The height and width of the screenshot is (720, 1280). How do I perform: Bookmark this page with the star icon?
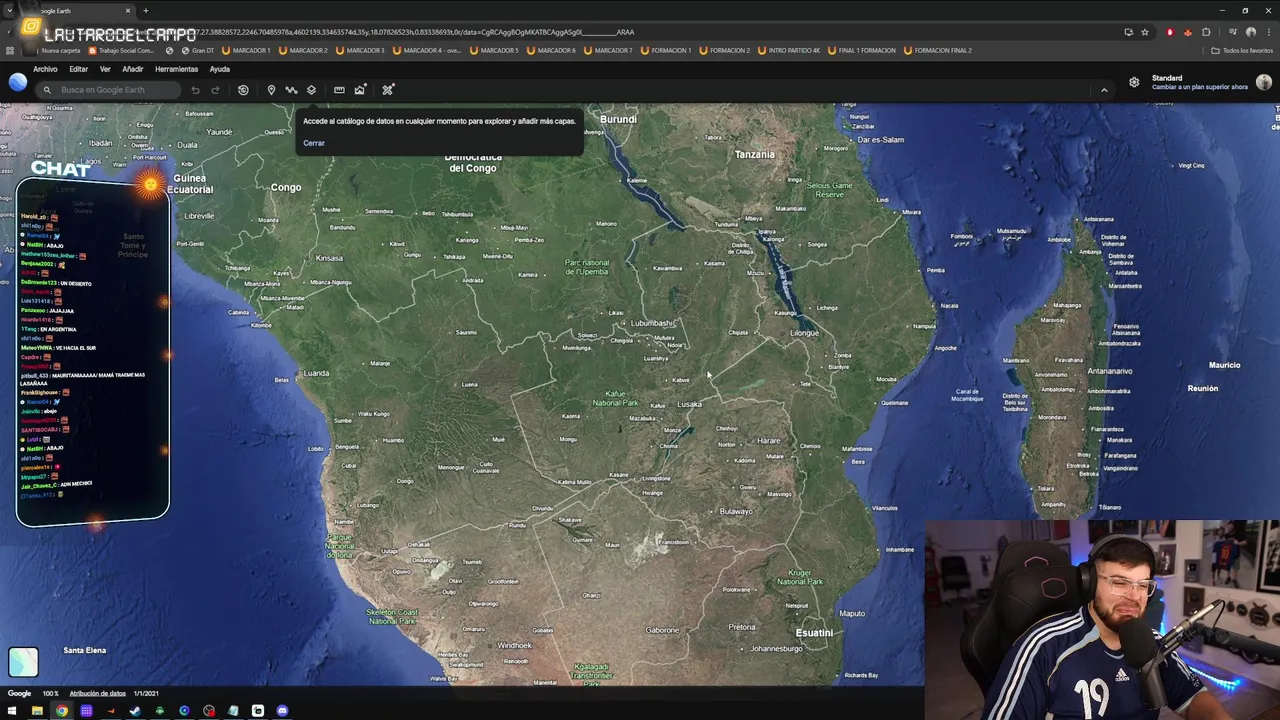1145,32
